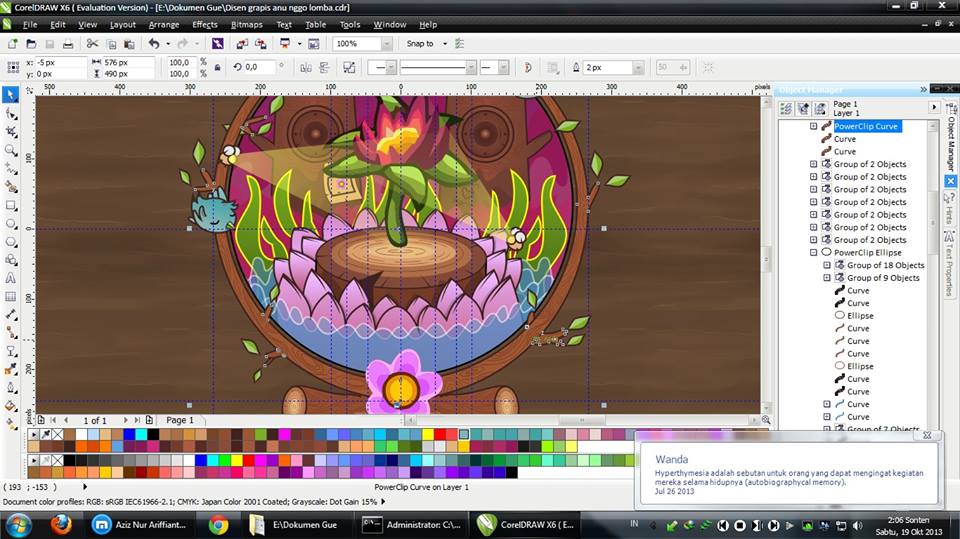Open the zoom level 100% dropdown
The height and width of the screenshot is (539, 960).
tap(386, 44)
